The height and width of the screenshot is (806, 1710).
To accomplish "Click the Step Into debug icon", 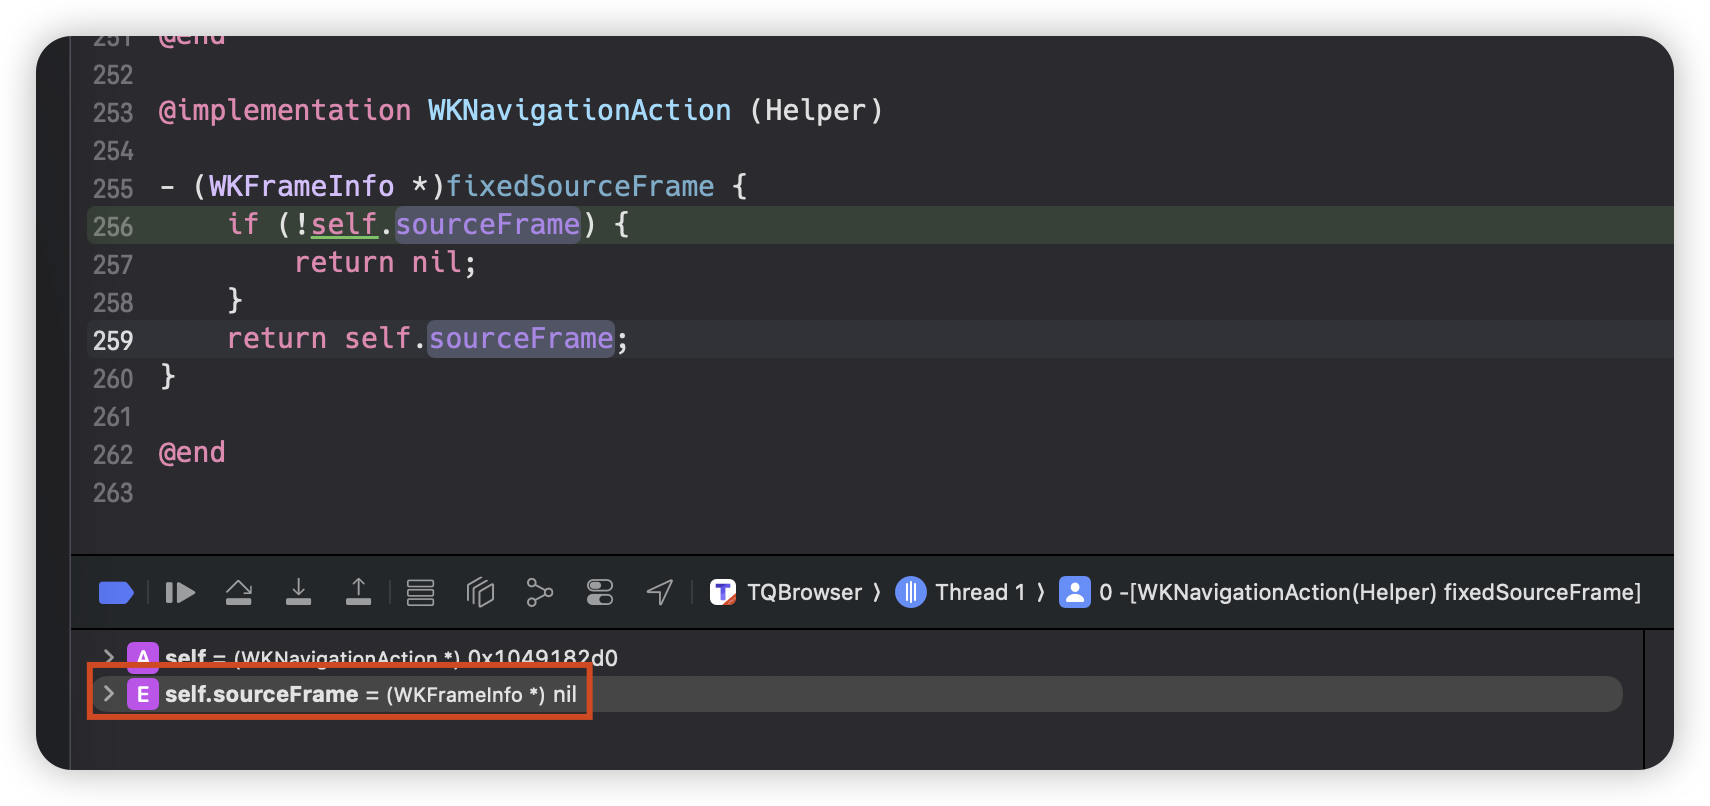I will pos(298,593).
